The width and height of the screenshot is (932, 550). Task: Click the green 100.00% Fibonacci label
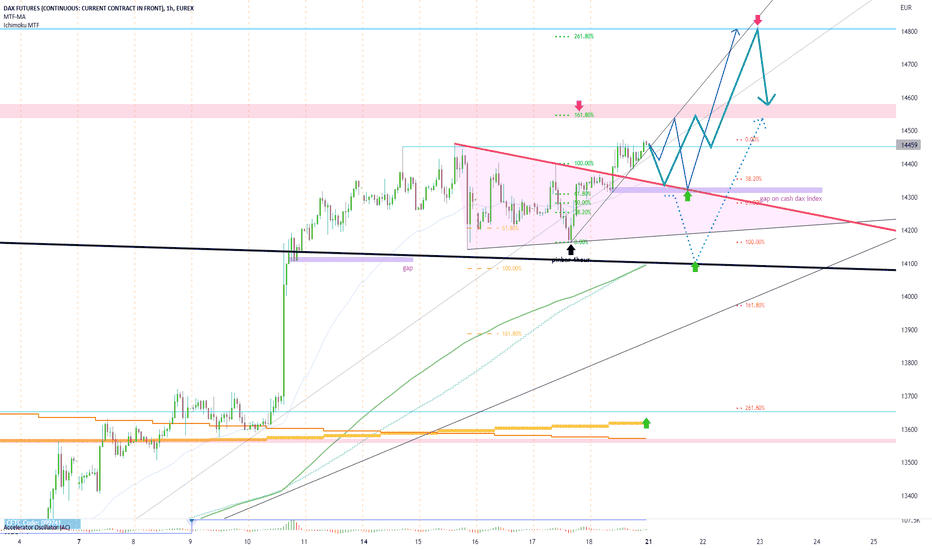coord(584,163)
